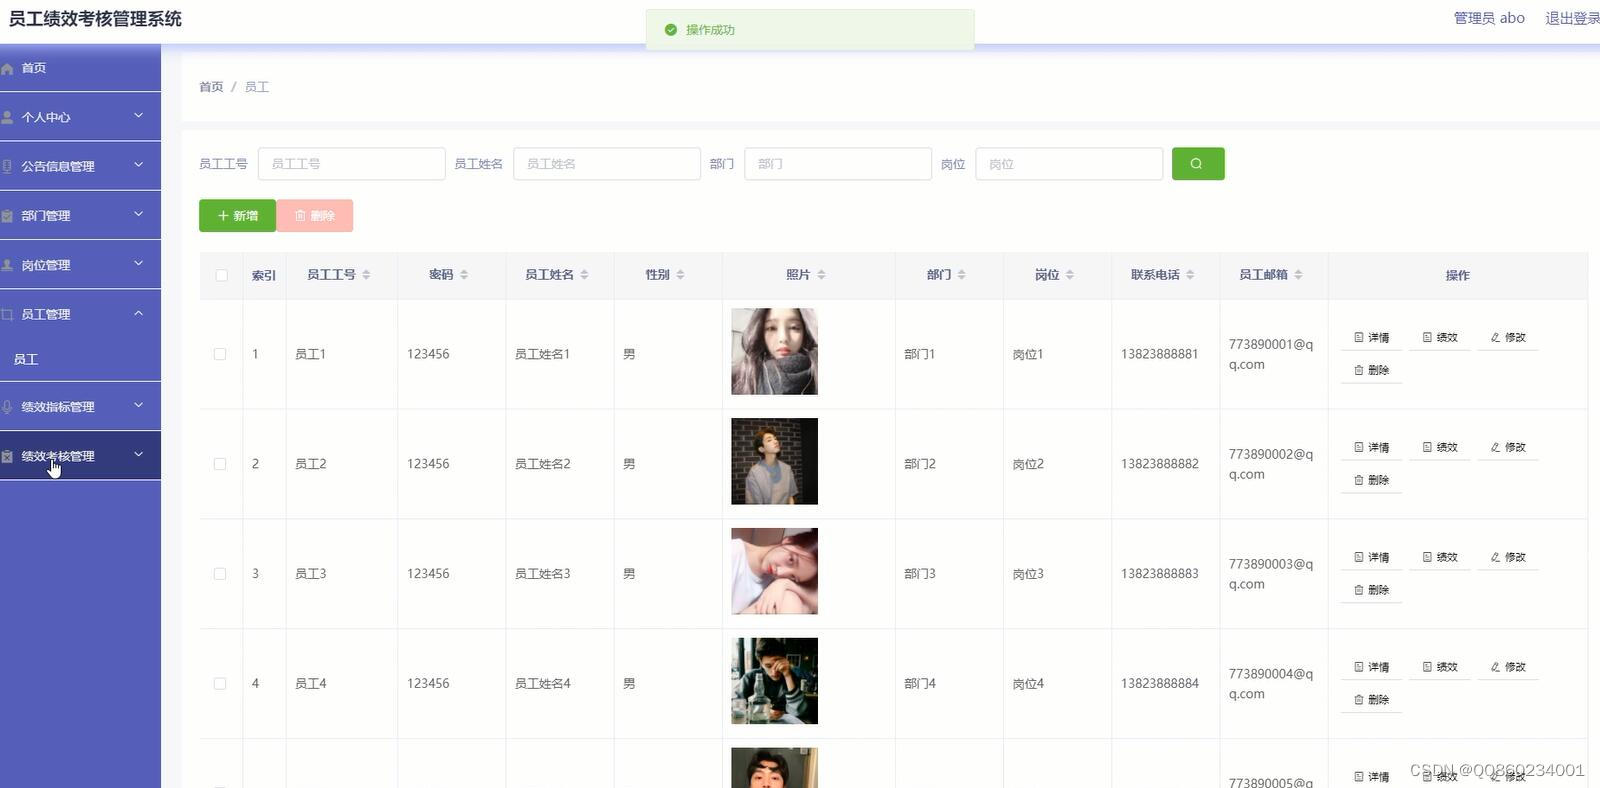Click the 公告信息管理 sidebar icon
Viewport: 1600px width, 788px height.
(7, 166)
